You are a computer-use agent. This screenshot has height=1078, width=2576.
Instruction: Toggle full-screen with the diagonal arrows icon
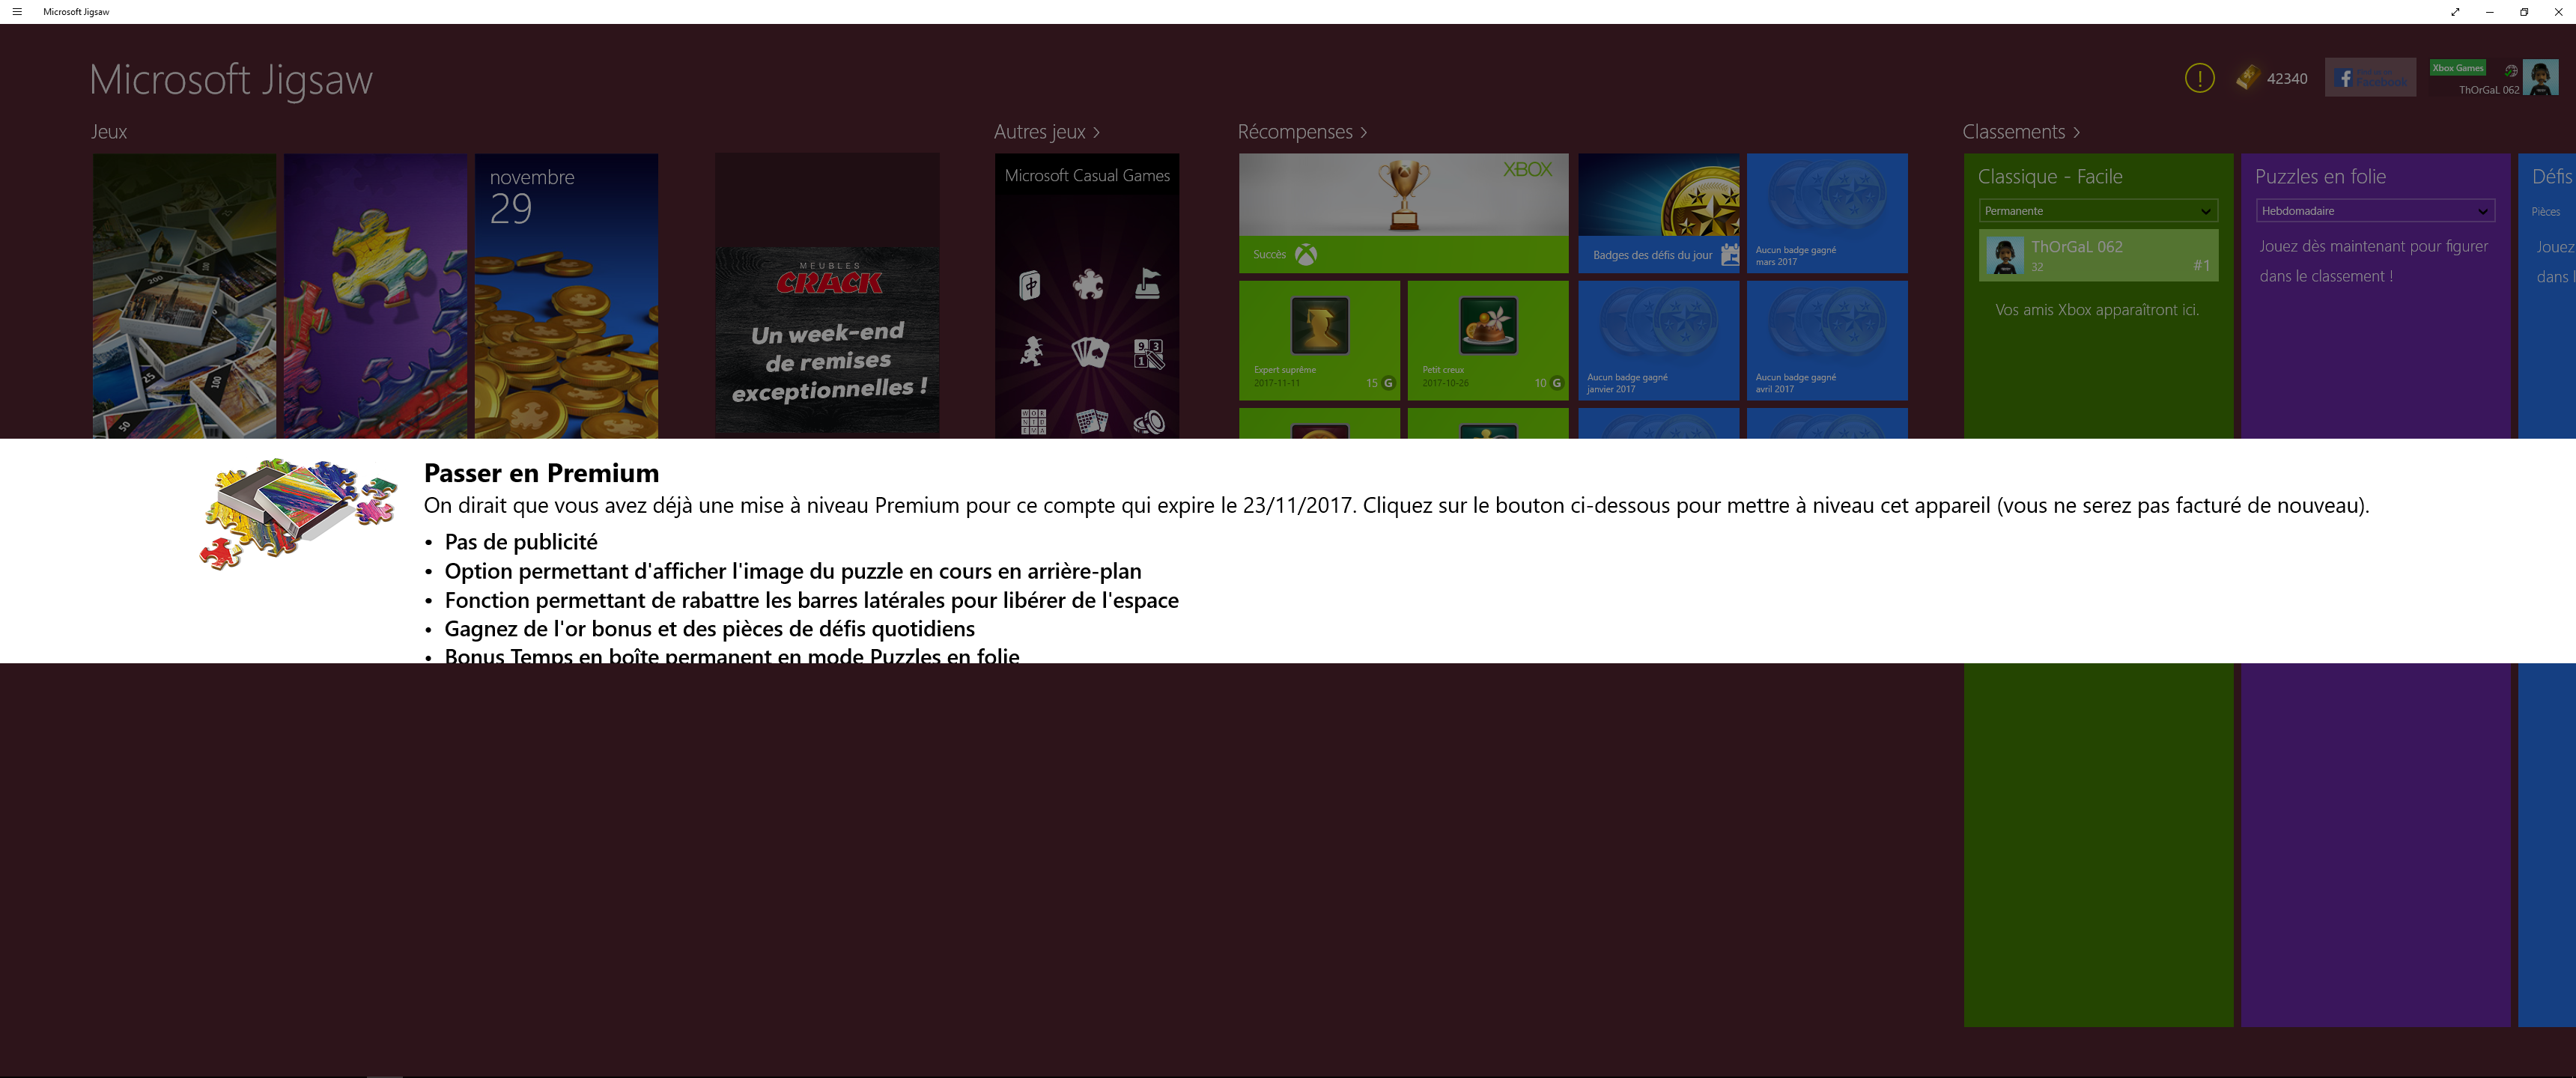tap(2455, 12)
